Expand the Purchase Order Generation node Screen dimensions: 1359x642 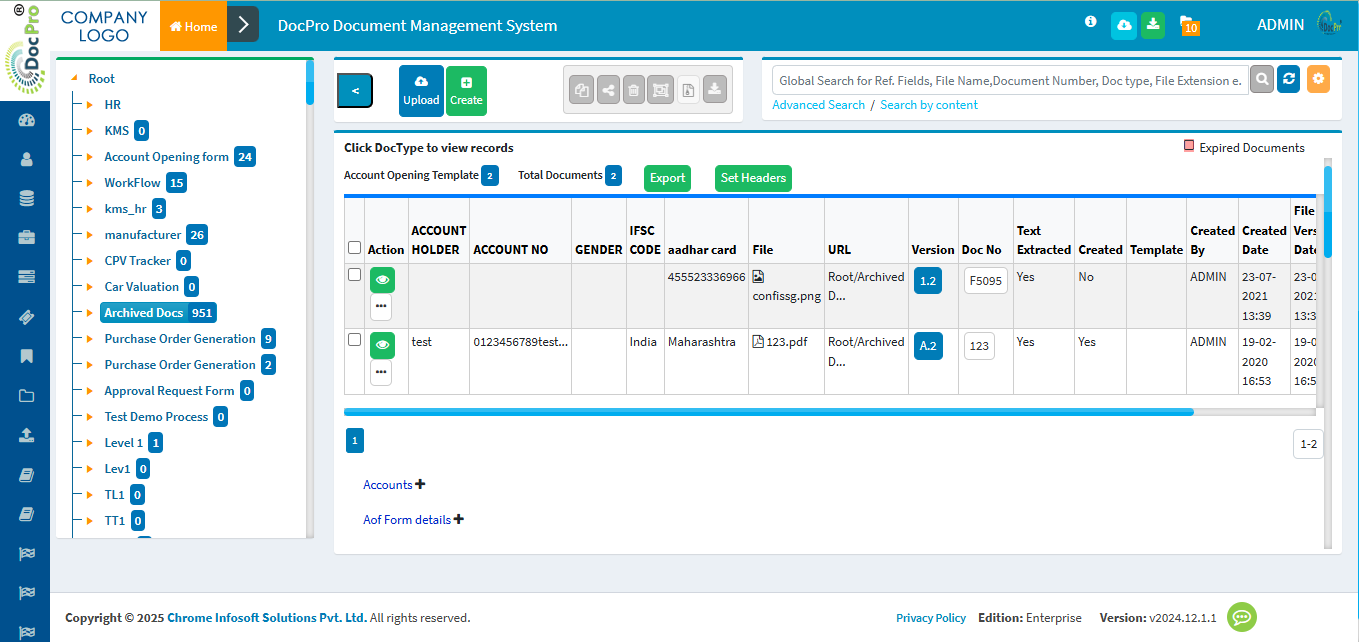pyautogui.click(x=88, y=338)
